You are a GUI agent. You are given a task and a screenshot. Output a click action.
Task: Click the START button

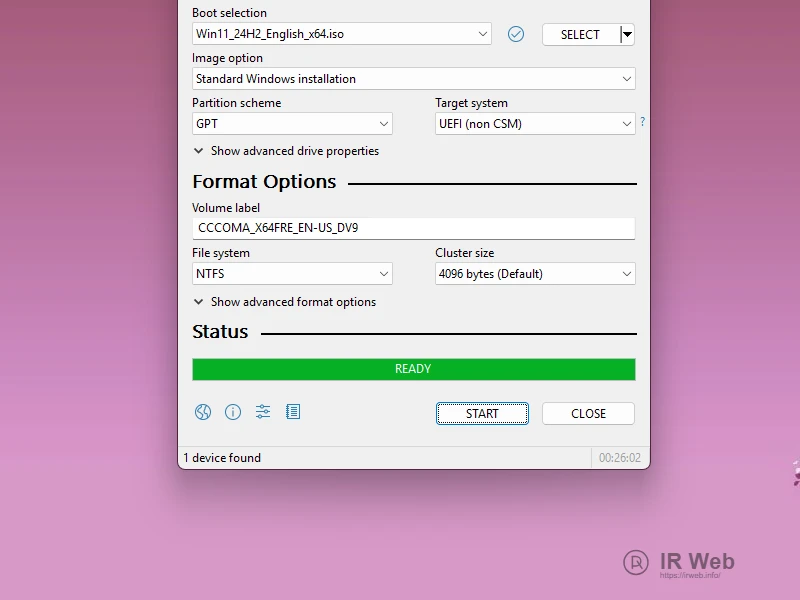(x=482, y=413)
